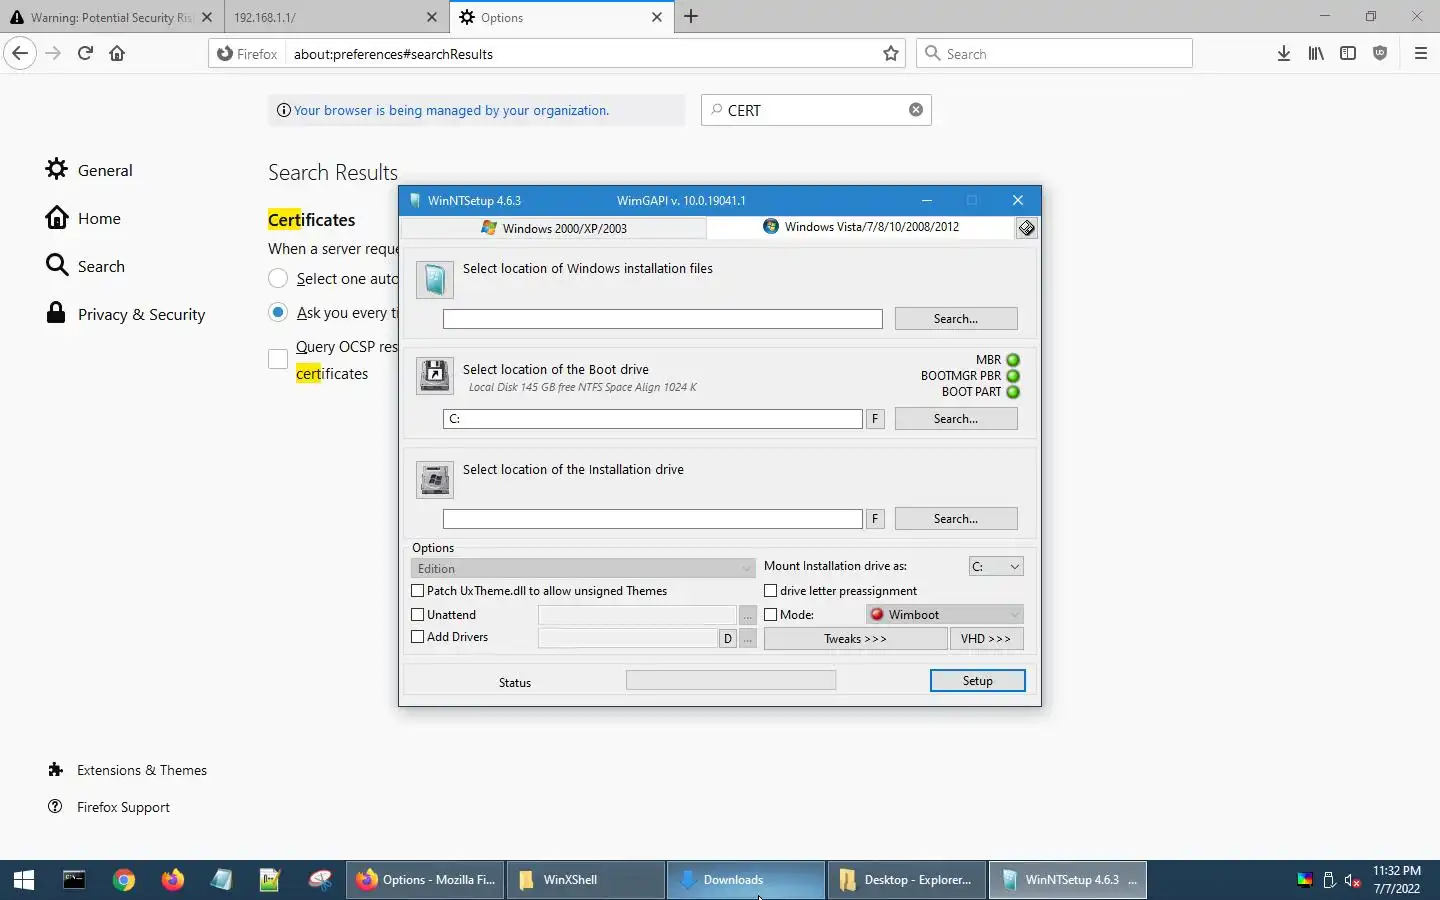The width and height of the screenshot is (1440, 900).
Task: Switch to the Warning: Potential Security Risk tab
Action: point(112,17)
